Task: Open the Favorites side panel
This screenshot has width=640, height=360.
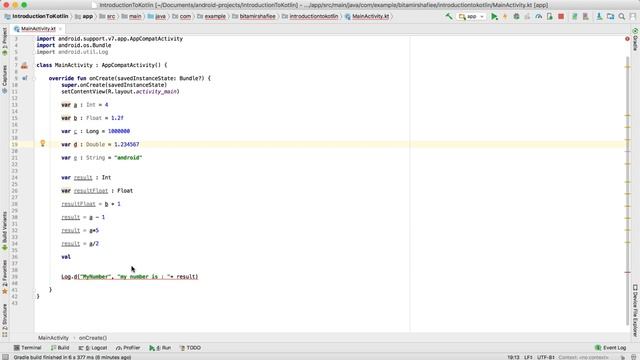Action: coord(4,277)
